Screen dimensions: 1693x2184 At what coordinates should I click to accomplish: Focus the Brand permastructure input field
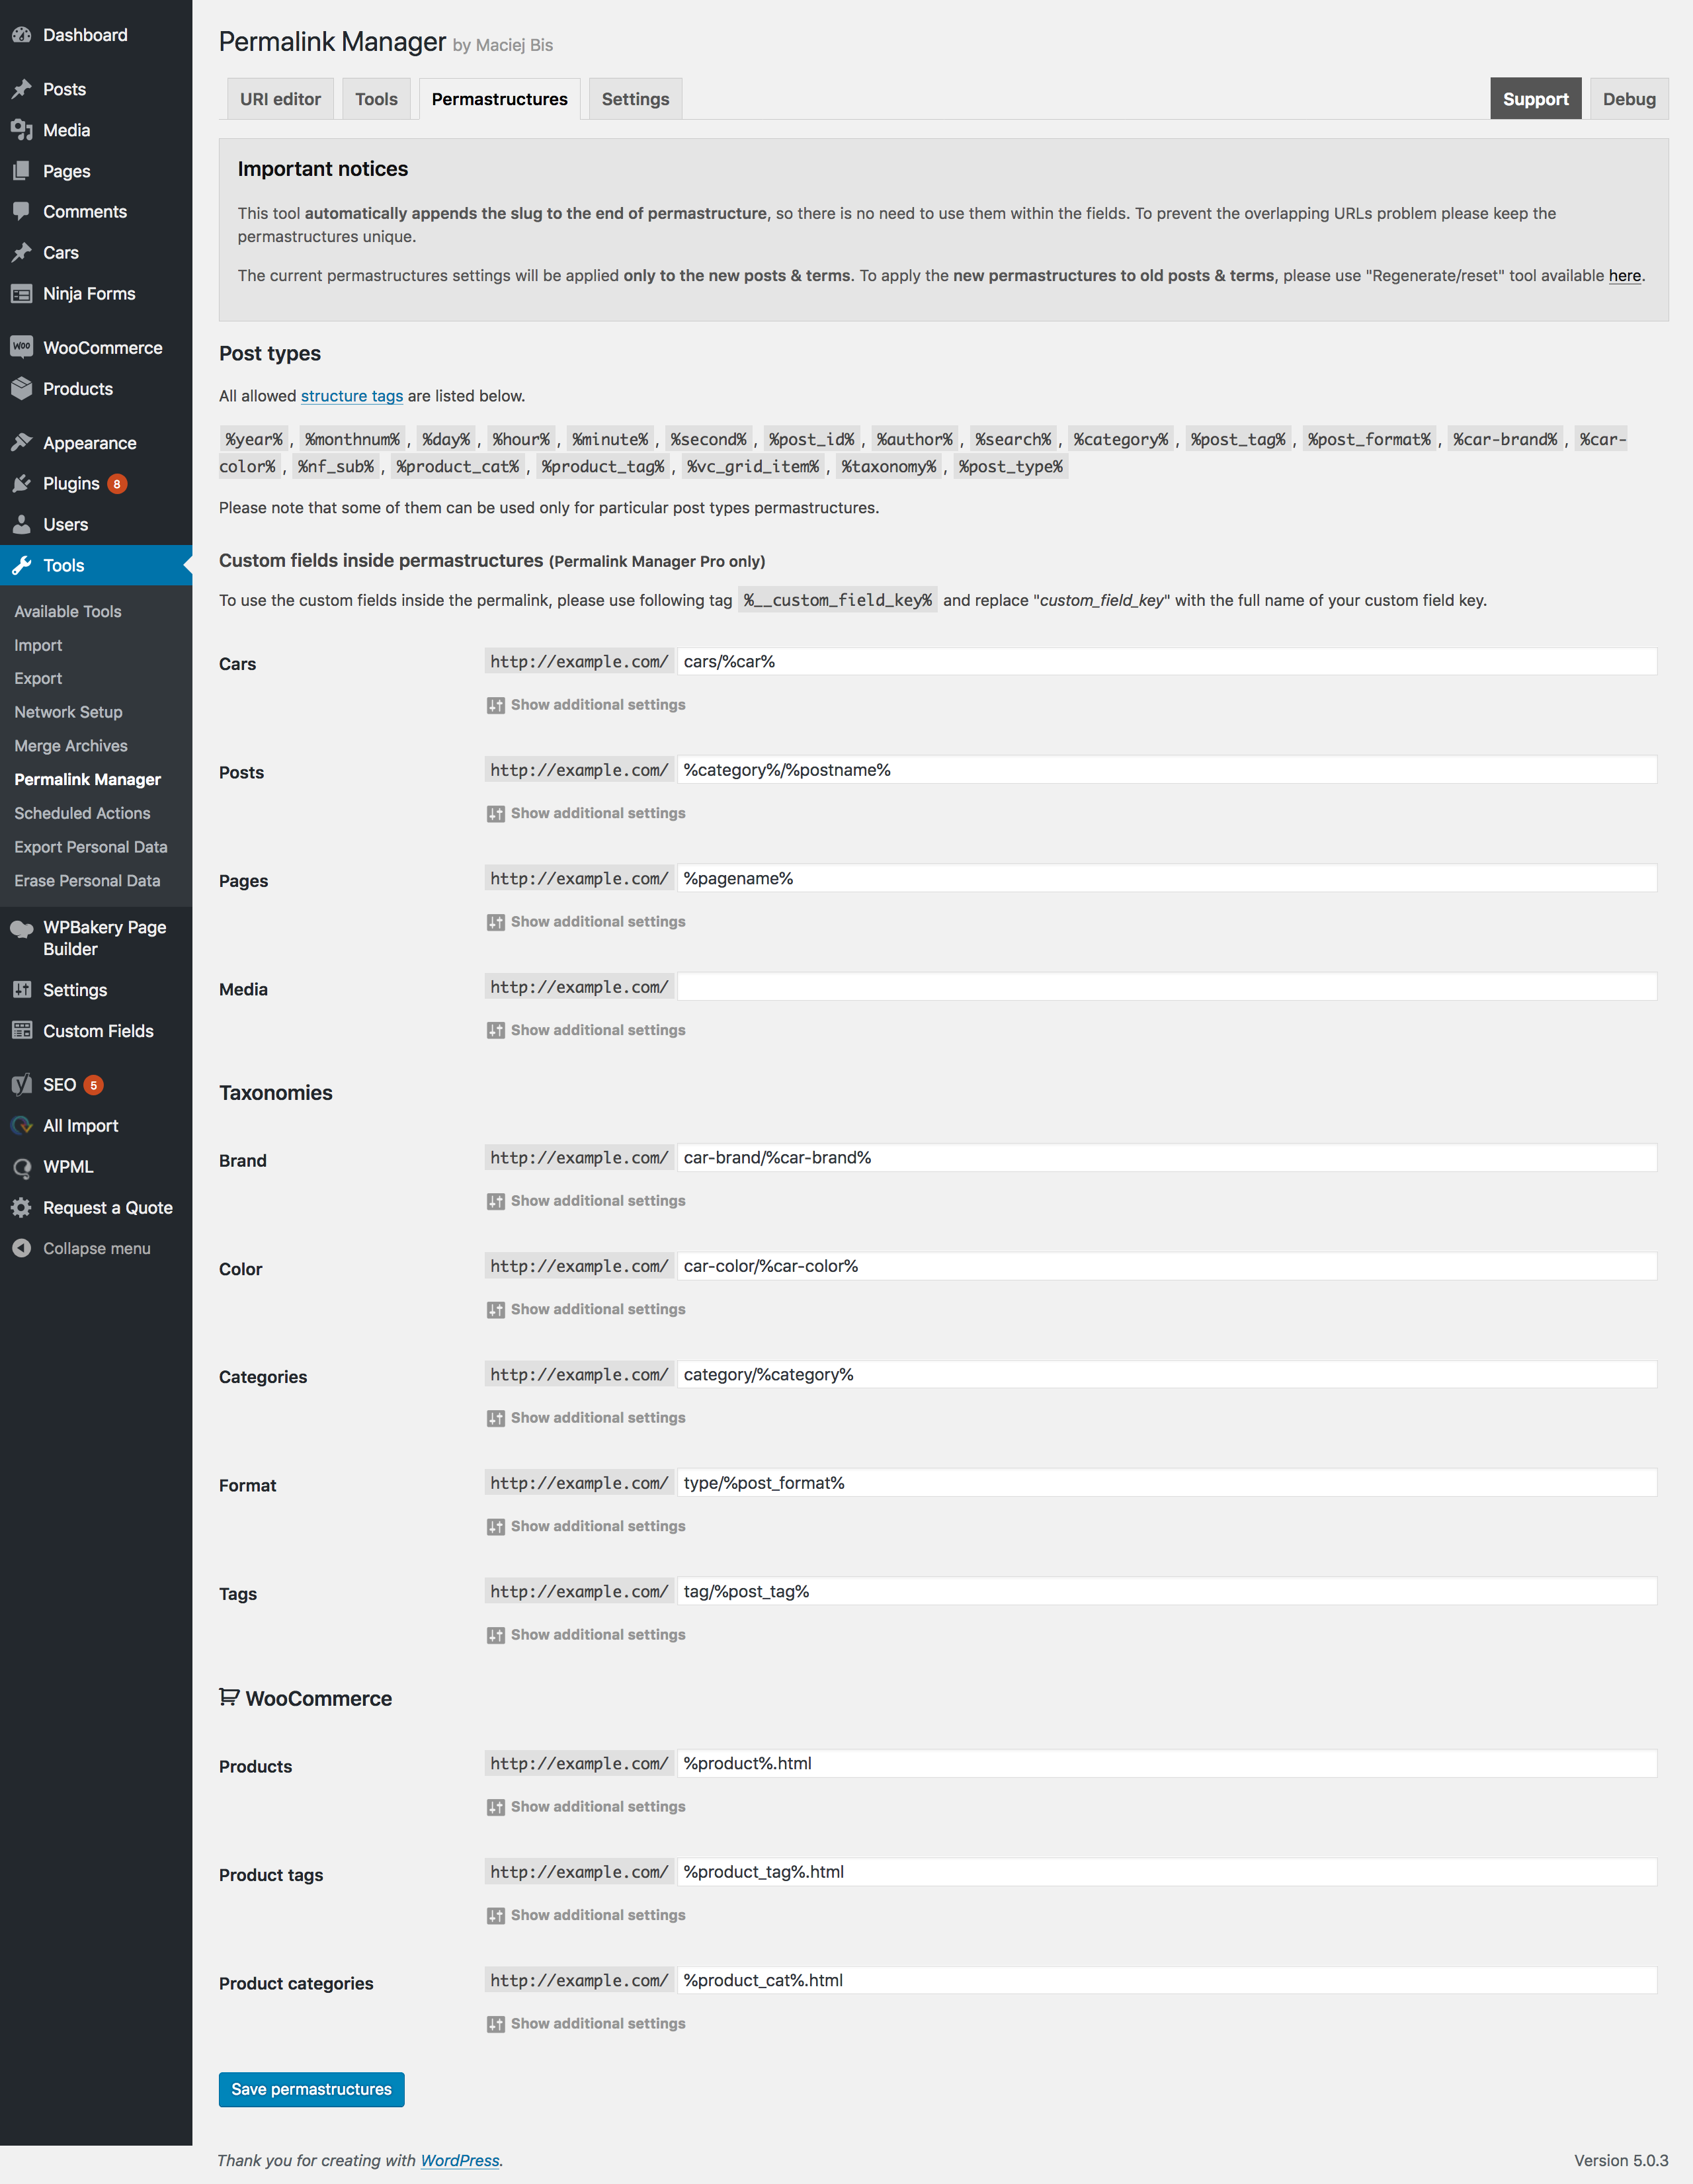[1167, 1158]
